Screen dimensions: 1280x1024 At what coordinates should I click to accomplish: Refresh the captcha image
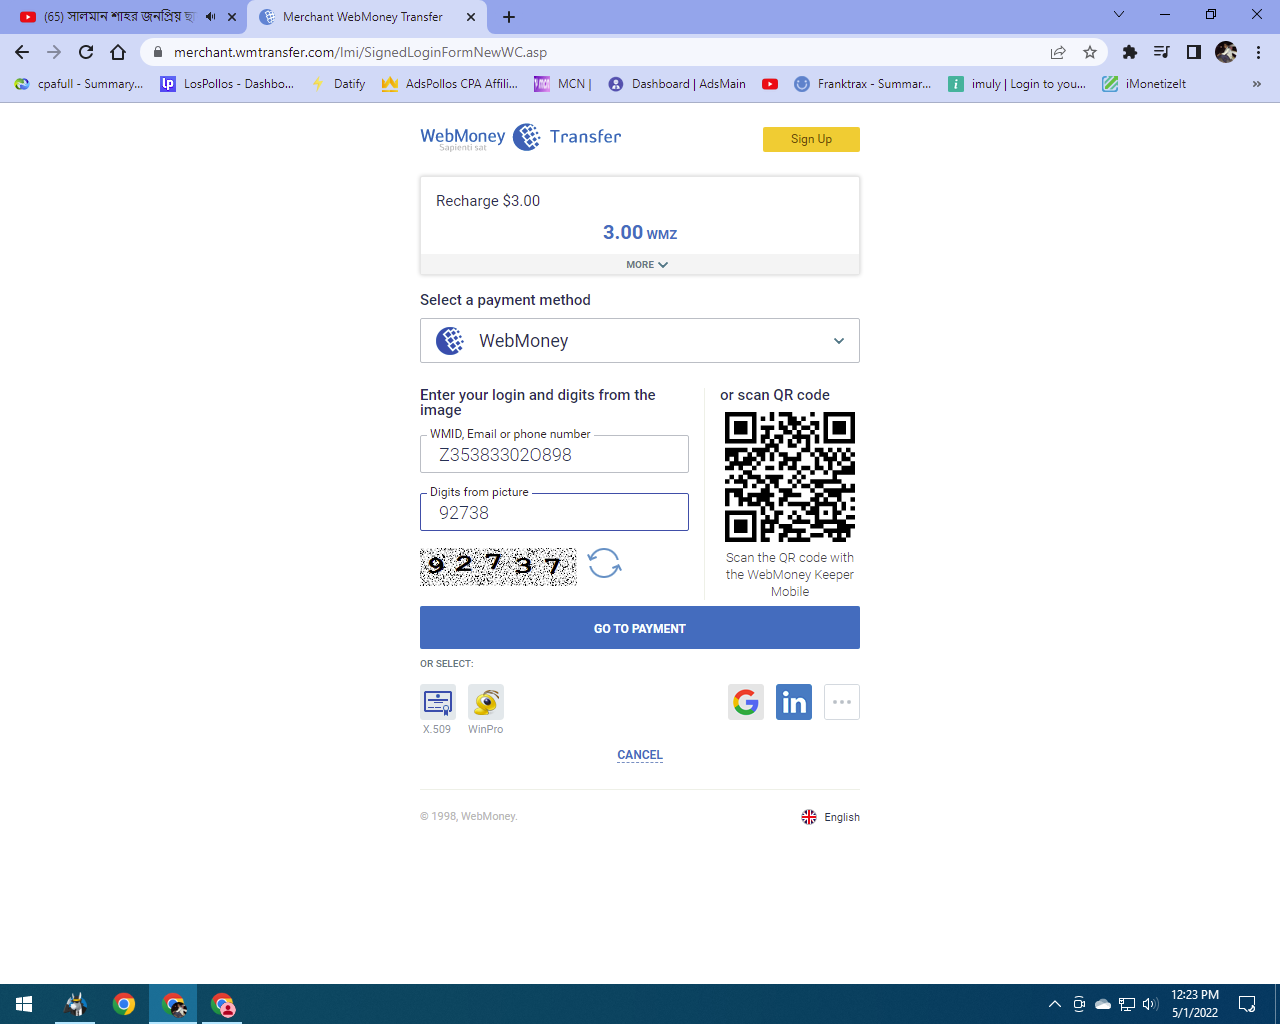pos(604,563)
